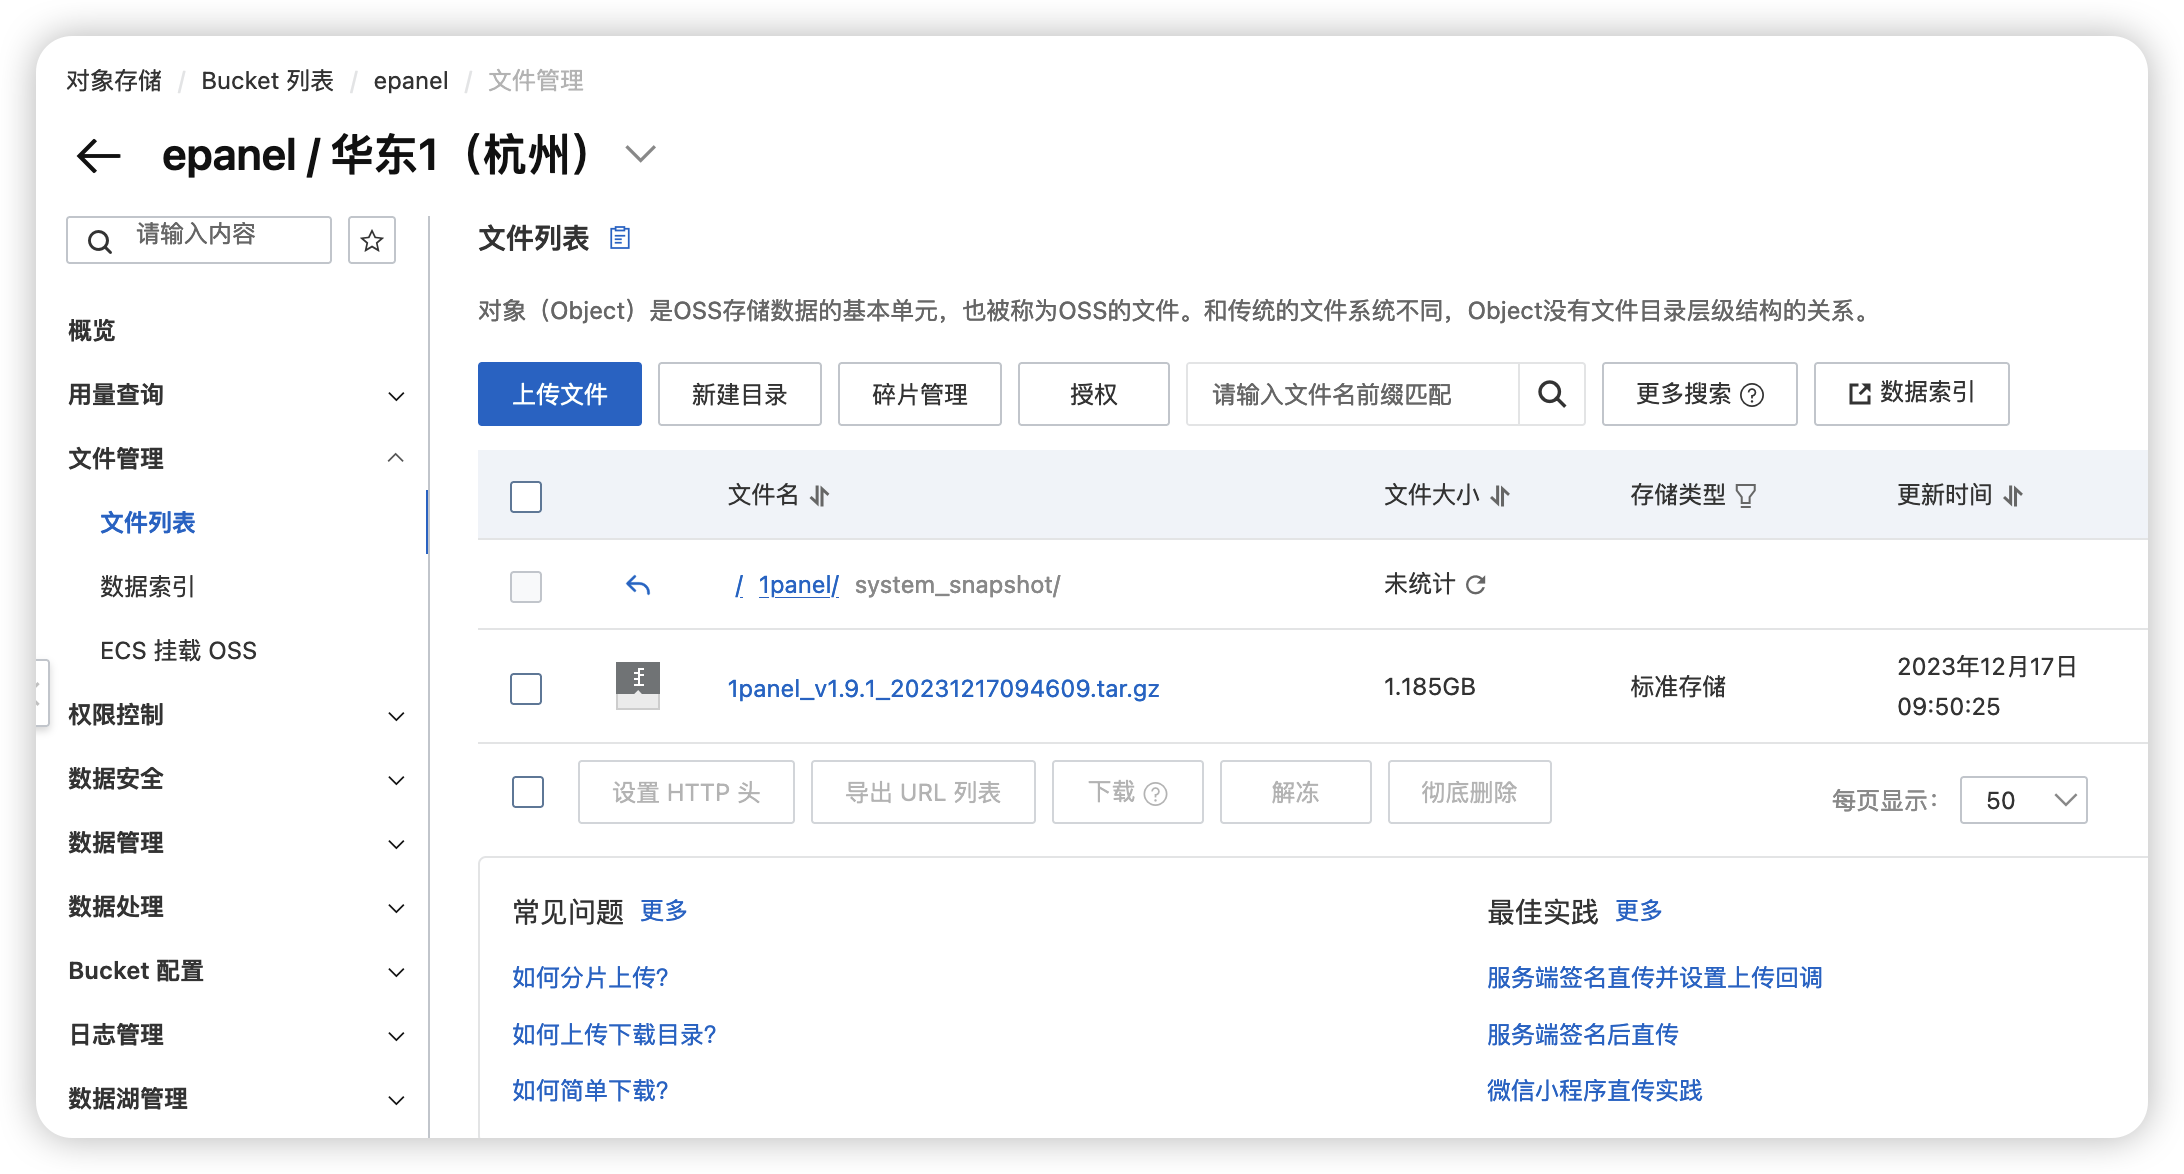Click the star favorites icon in sidebar
Viewport: 2184px width, 1174px height.
click(x=372, y=241)
